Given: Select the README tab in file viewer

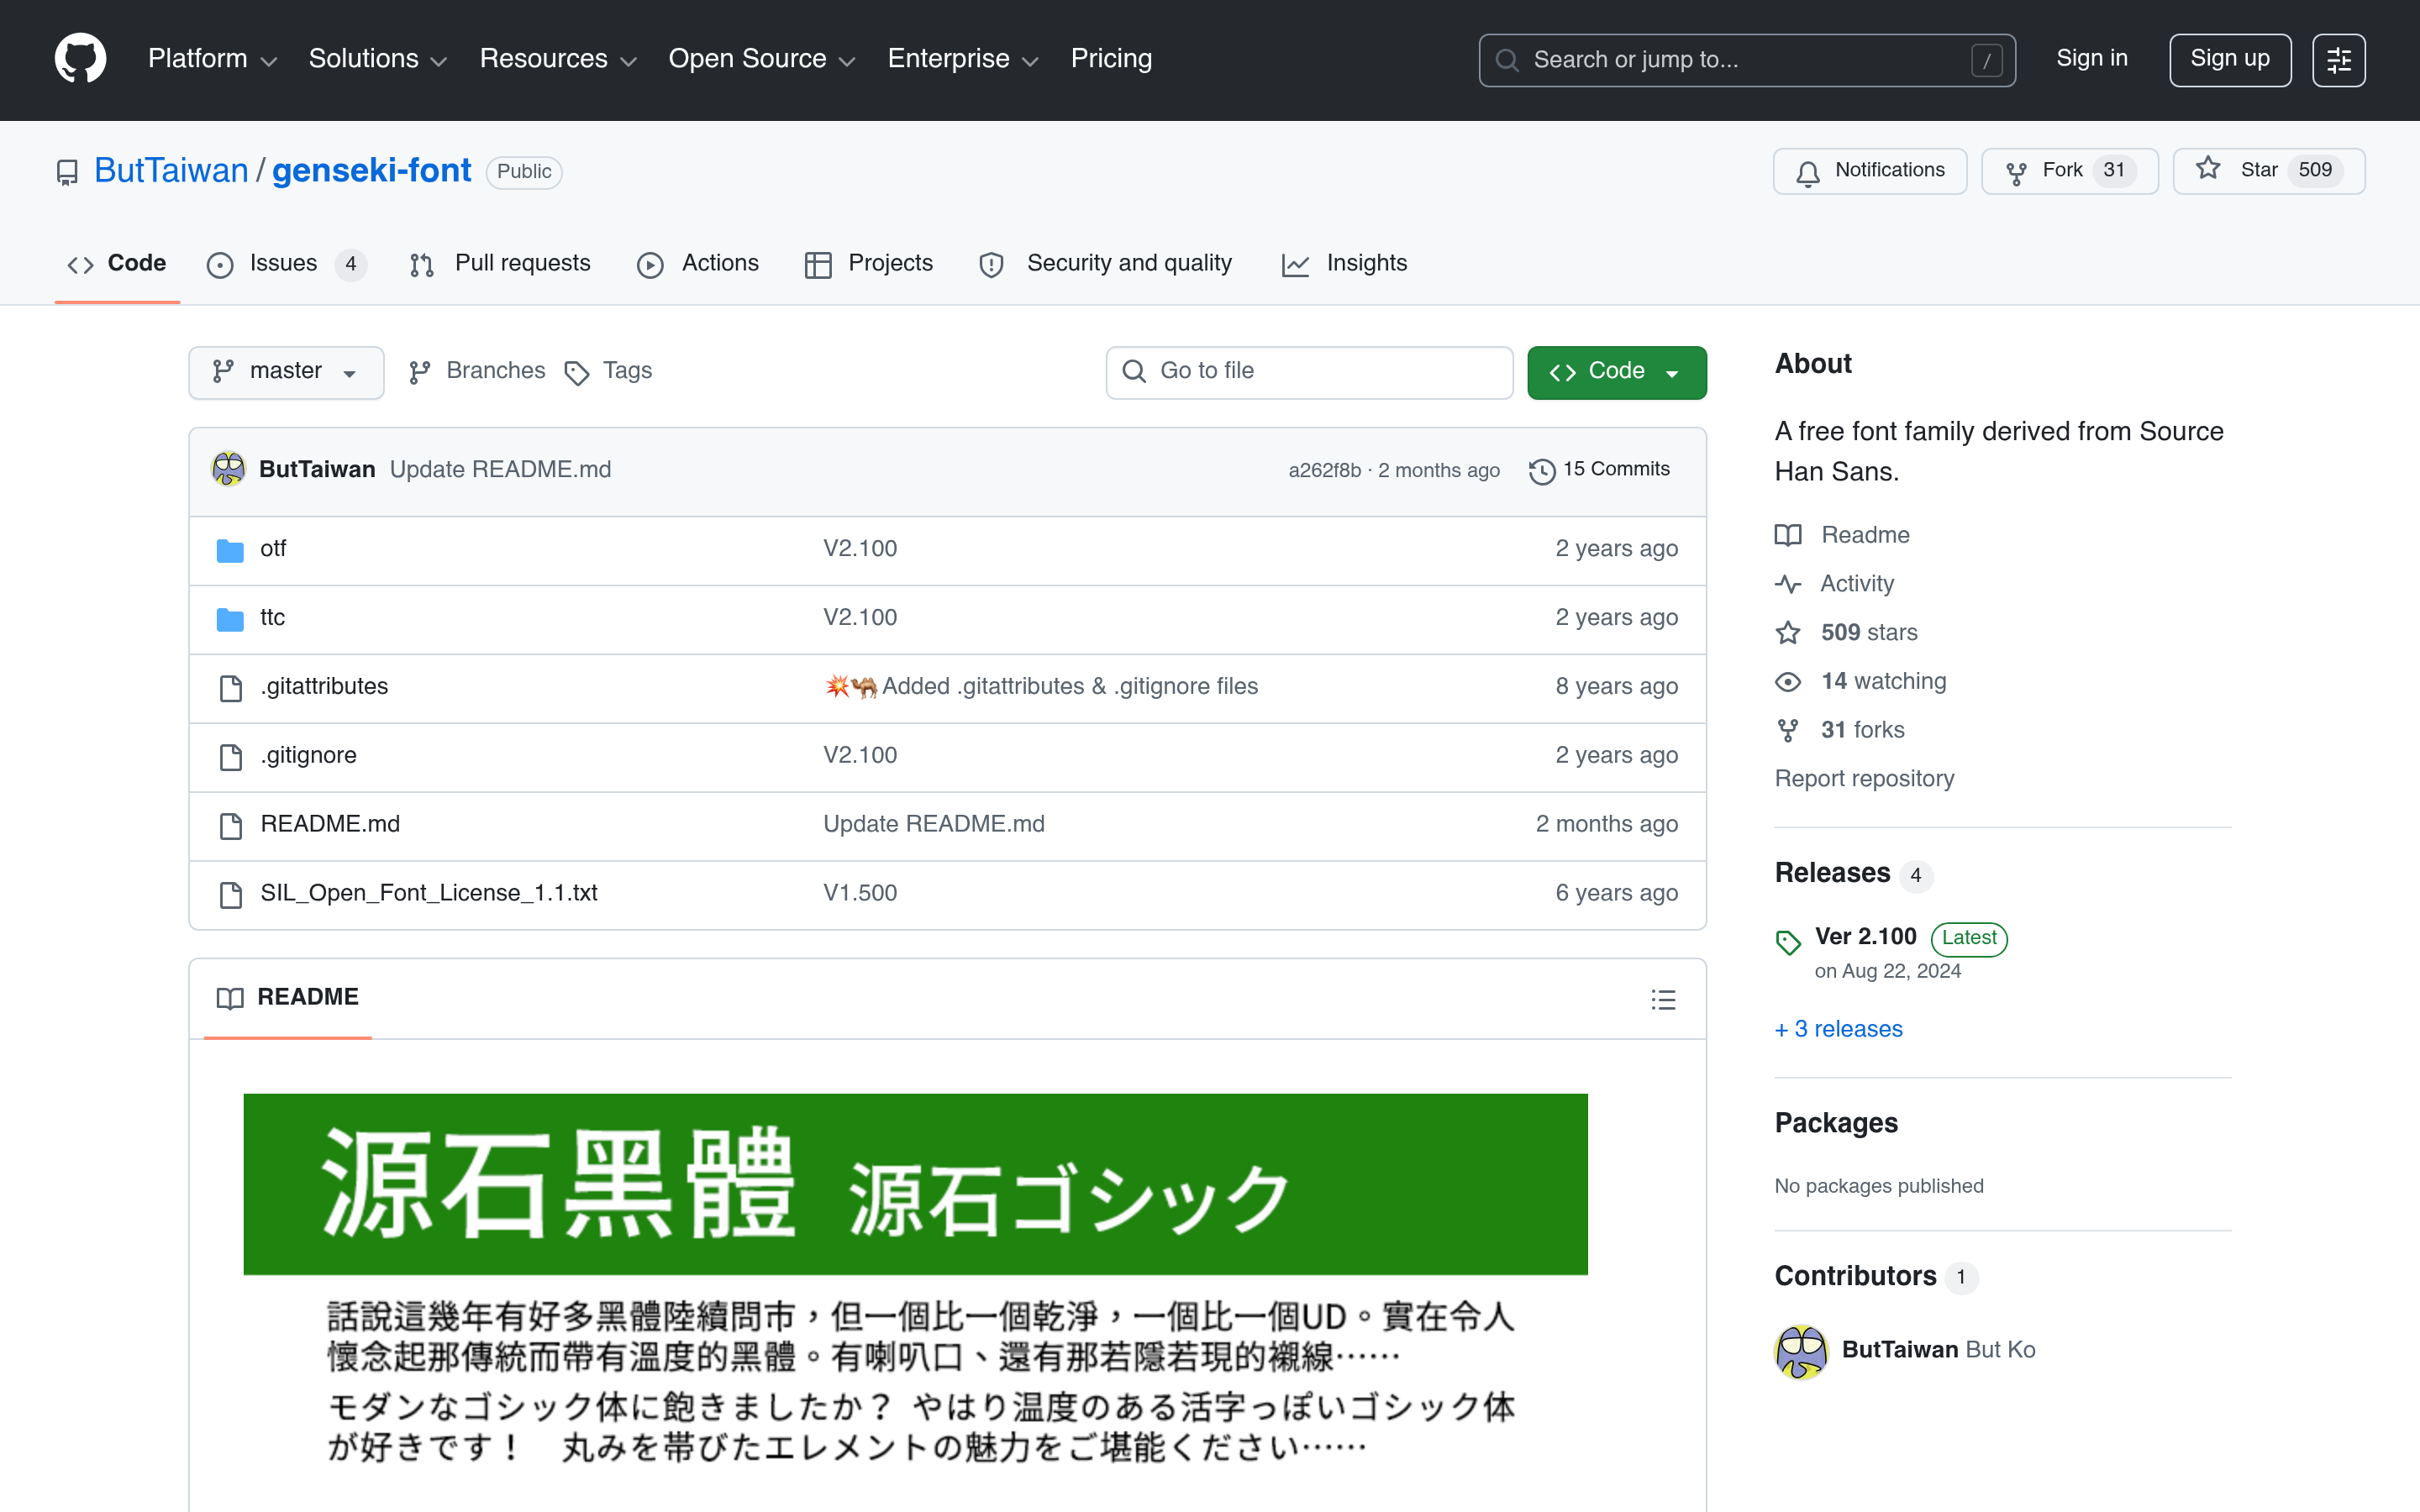Looking at the screenshot, I should point(288,998).
